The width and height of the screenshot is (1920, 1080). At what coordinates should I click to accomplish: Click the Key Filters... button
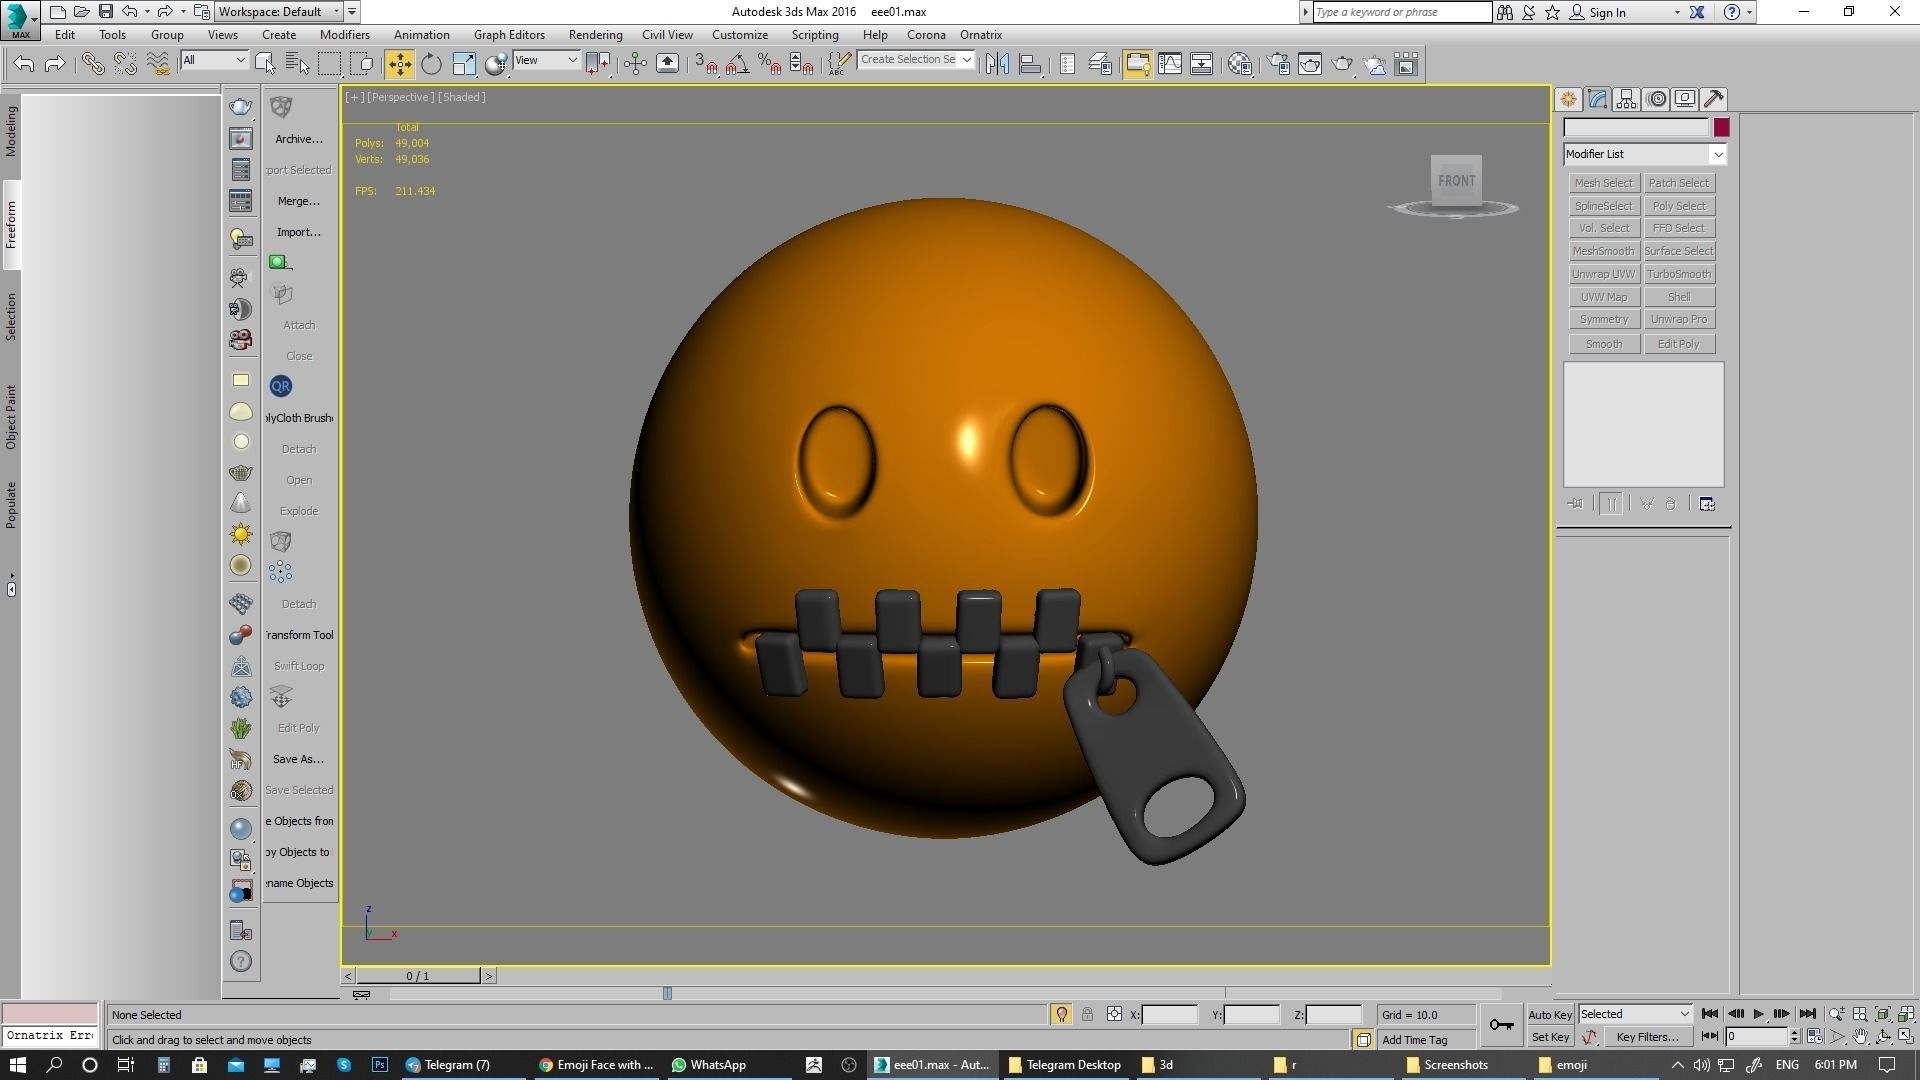[1647, 1037]
